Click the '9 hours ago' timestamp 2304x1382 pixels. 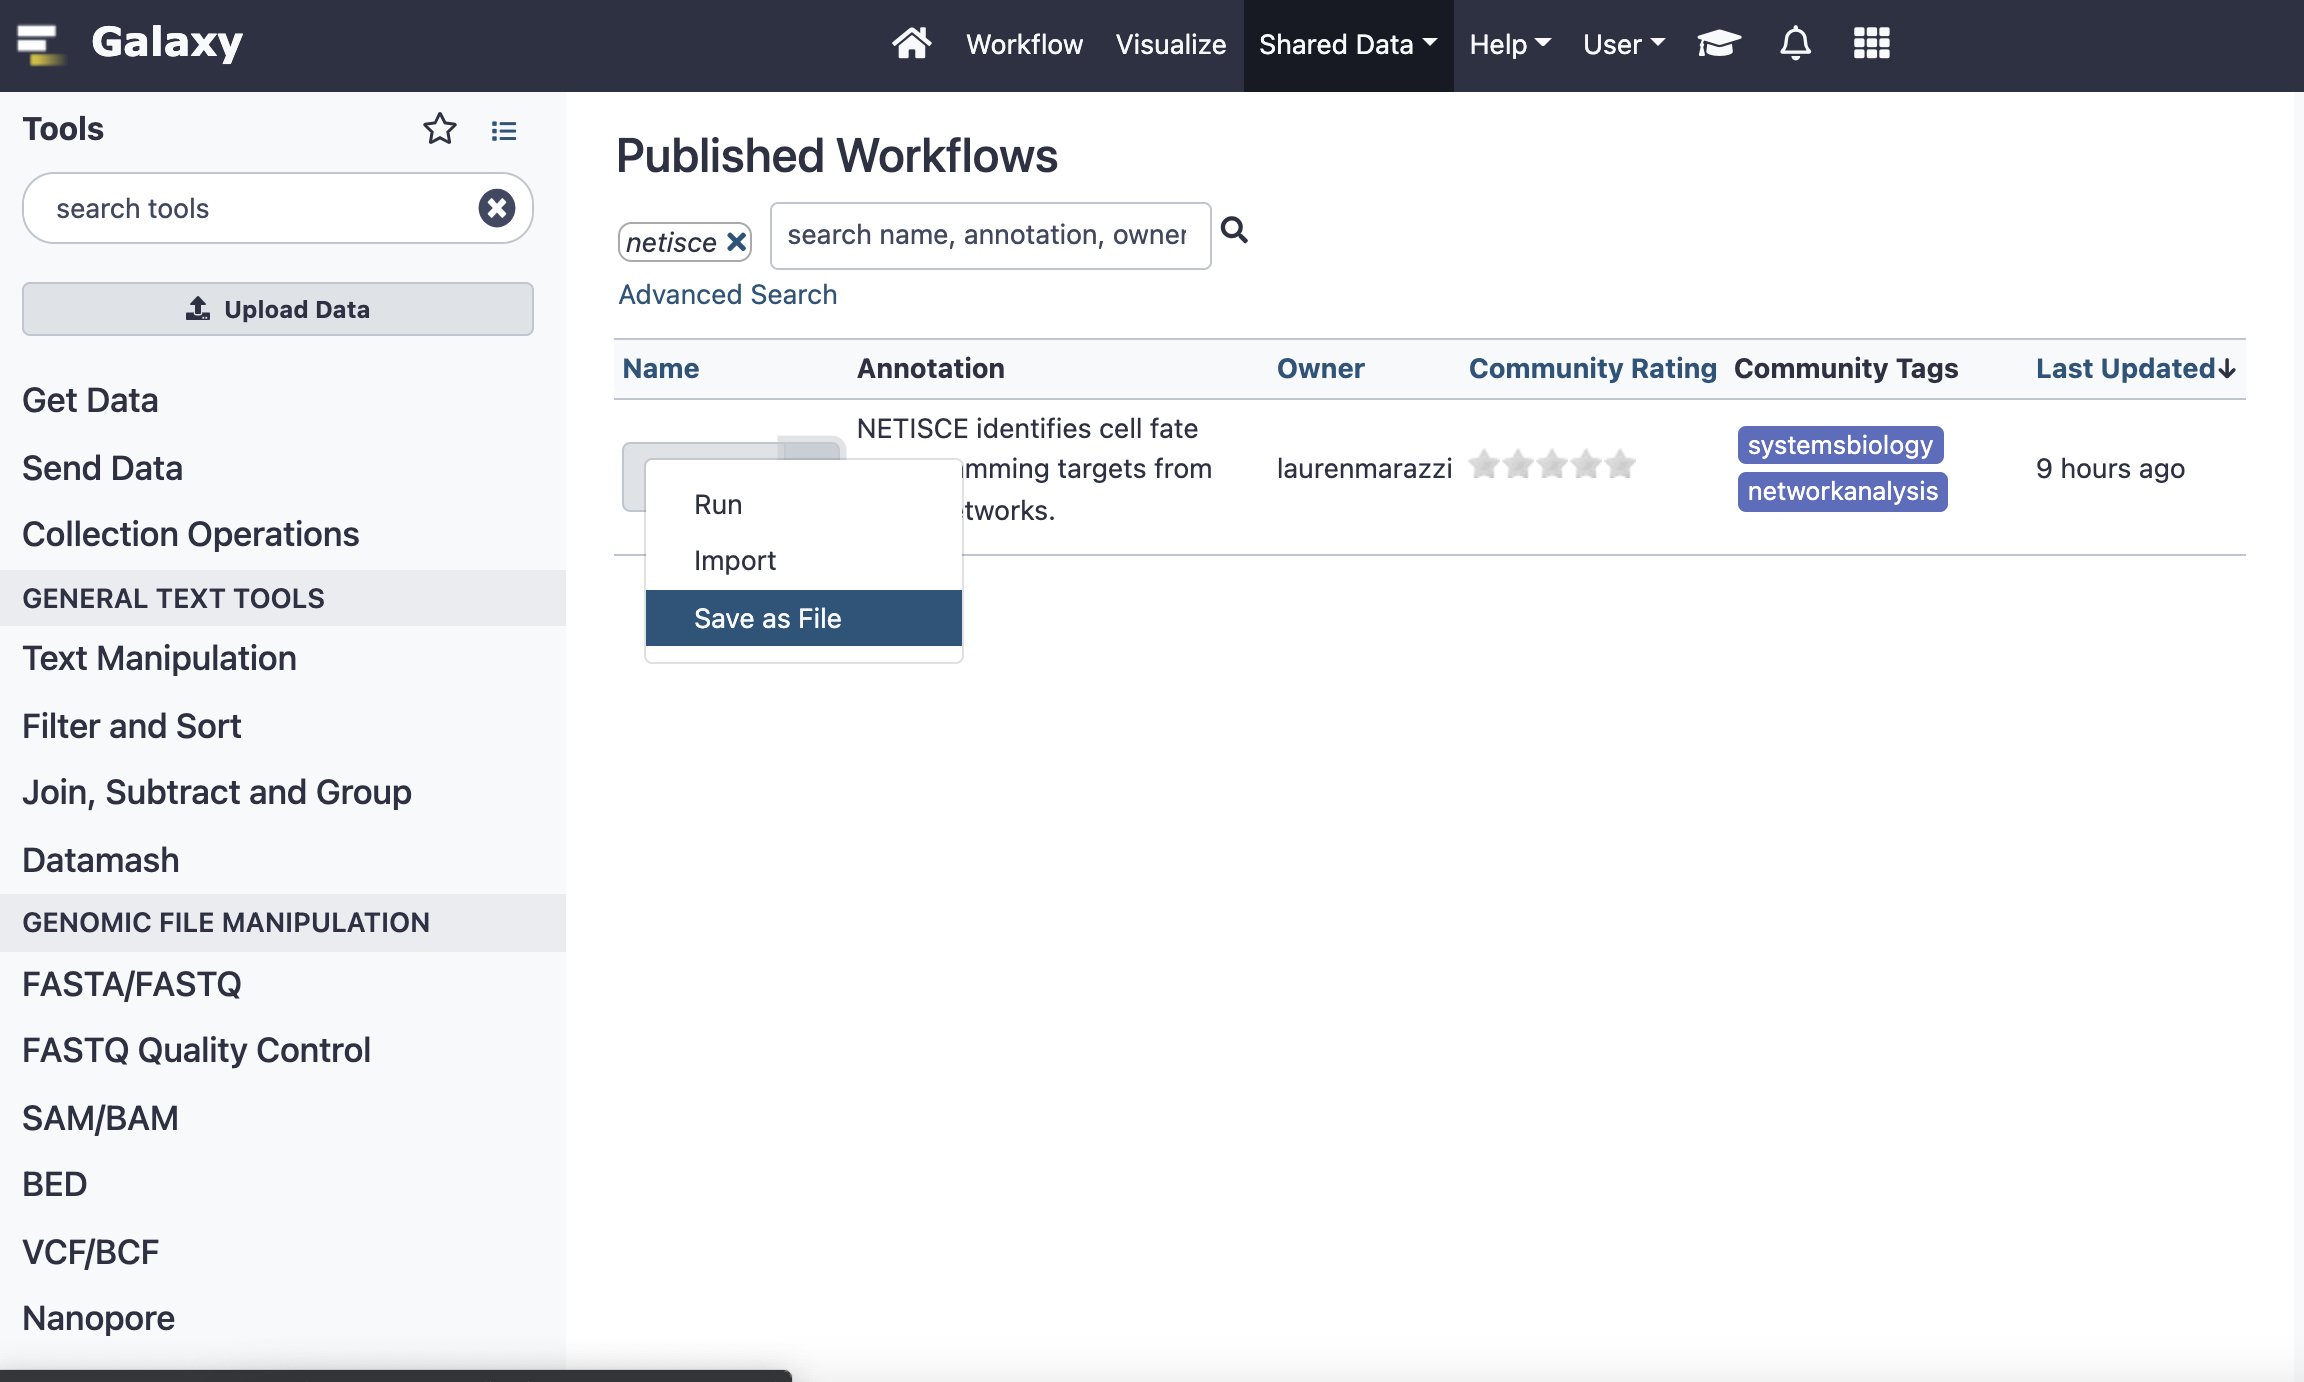click(x=2110, y=469)
